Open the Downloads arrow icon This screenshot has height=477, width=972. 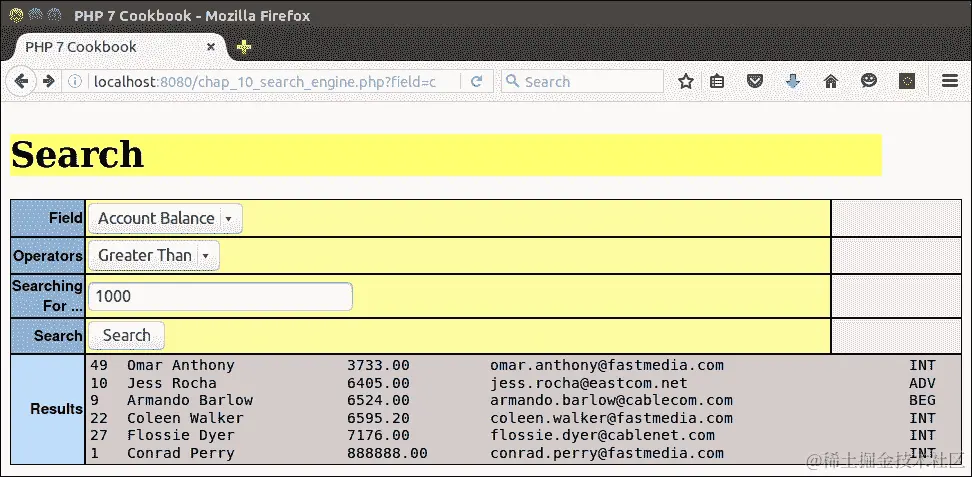pos(793,81)
